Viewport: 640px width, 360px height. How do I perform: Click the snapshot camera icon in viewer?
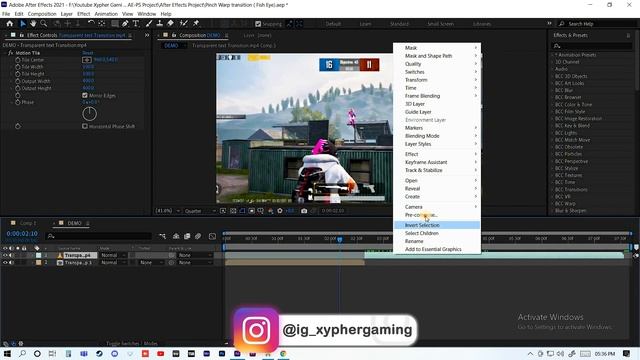click(304, 211)
